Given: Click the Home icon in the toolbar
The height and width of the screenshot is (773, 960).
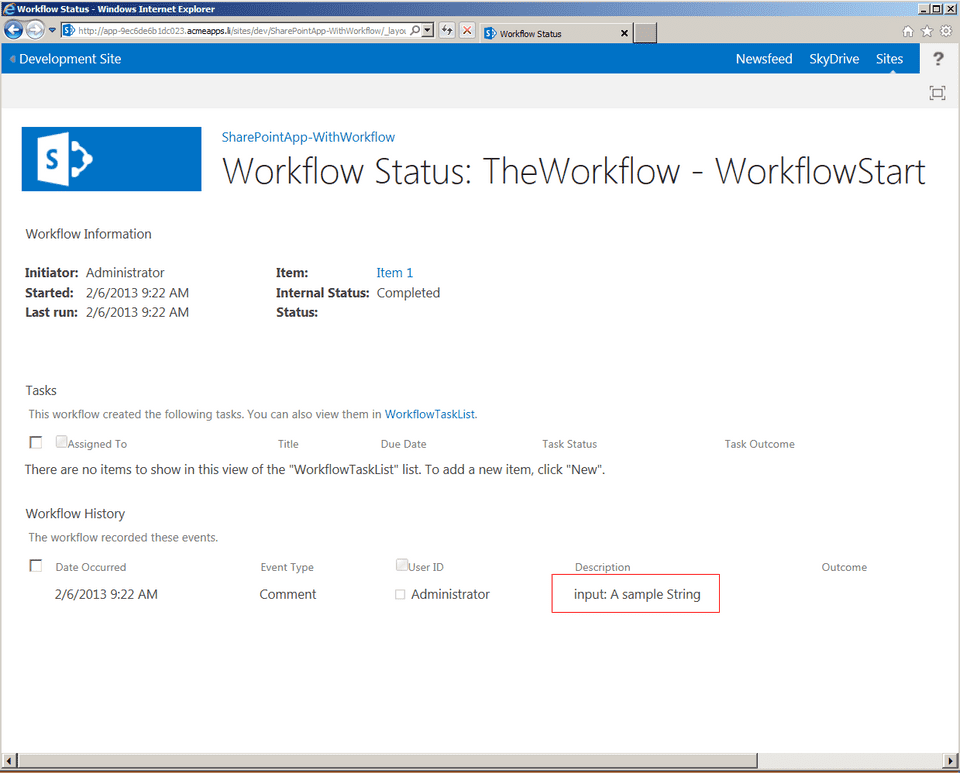Looking at the screenshot, I should 907,32.
